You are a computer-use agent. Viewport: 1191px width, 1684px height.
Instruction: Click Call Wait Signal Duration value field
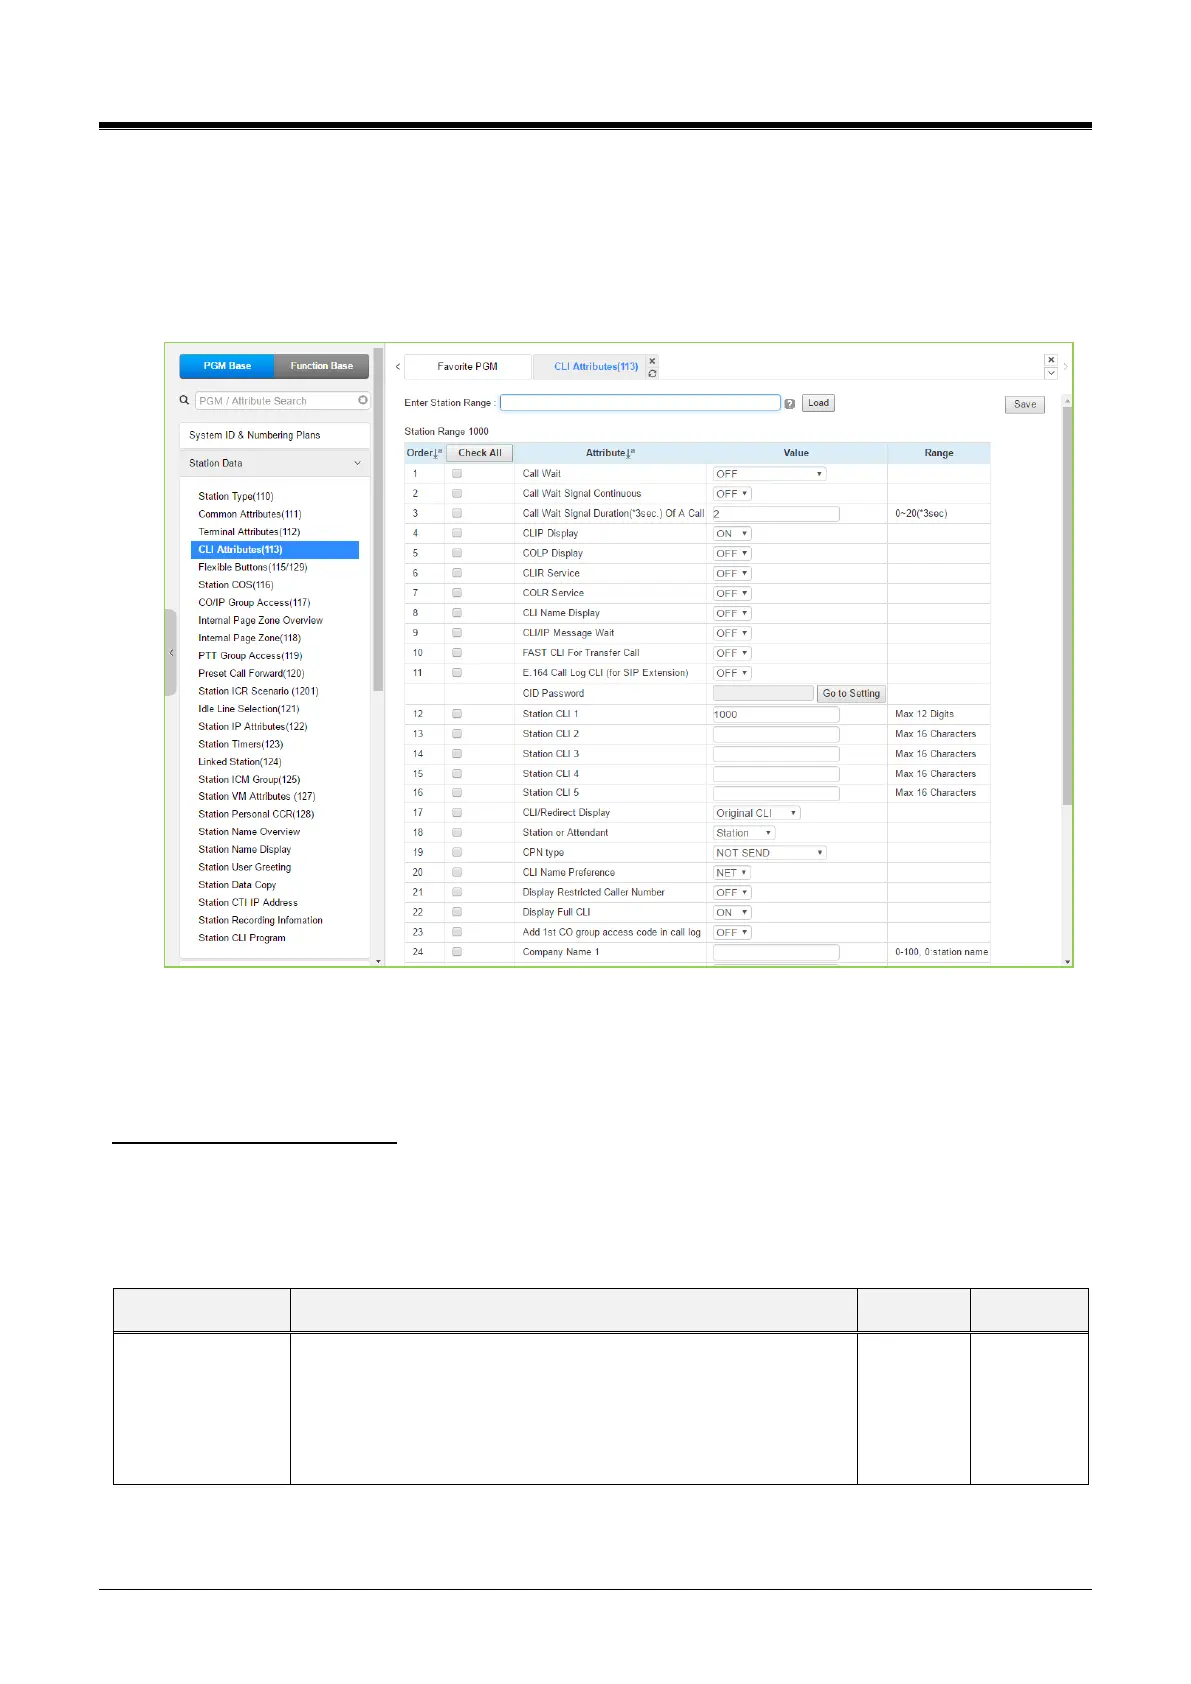pos(776,514)
